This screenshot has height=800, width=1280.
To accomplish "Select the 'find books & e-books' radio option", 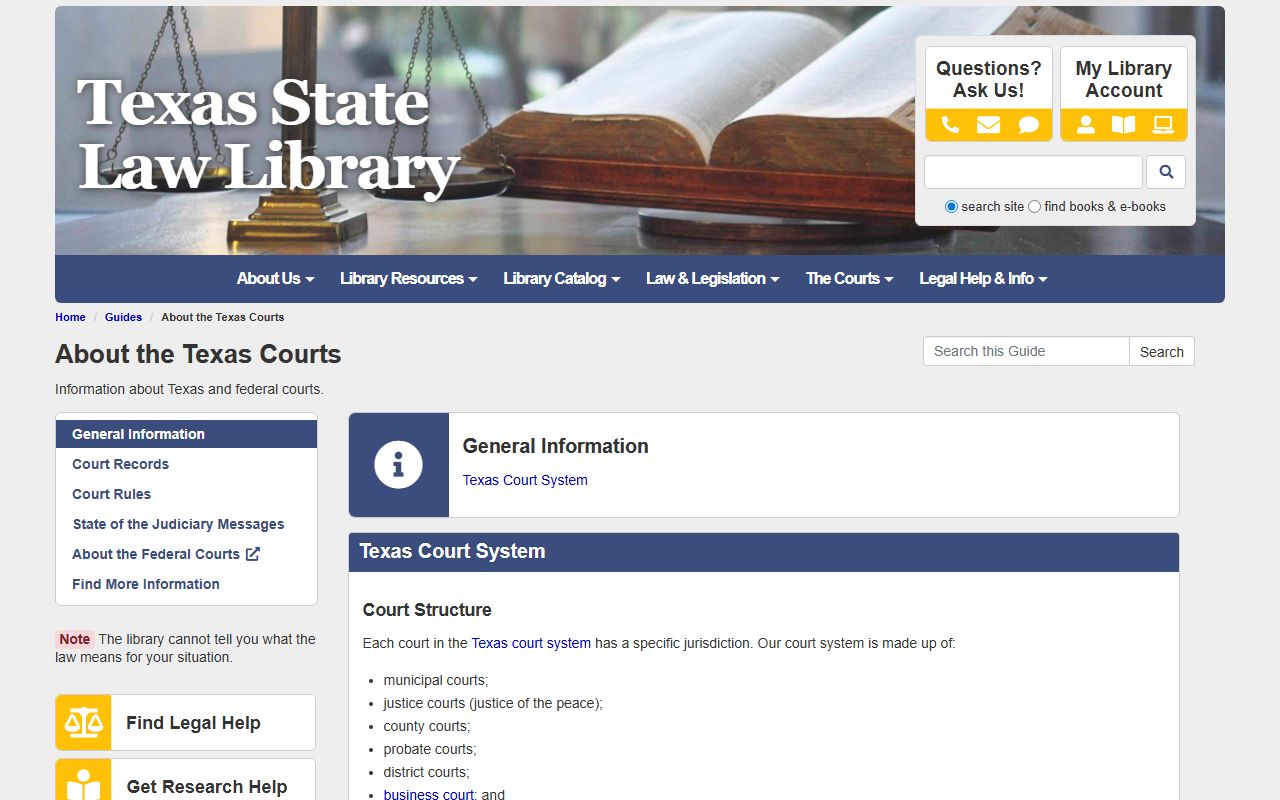I will tap(1034, 207).
